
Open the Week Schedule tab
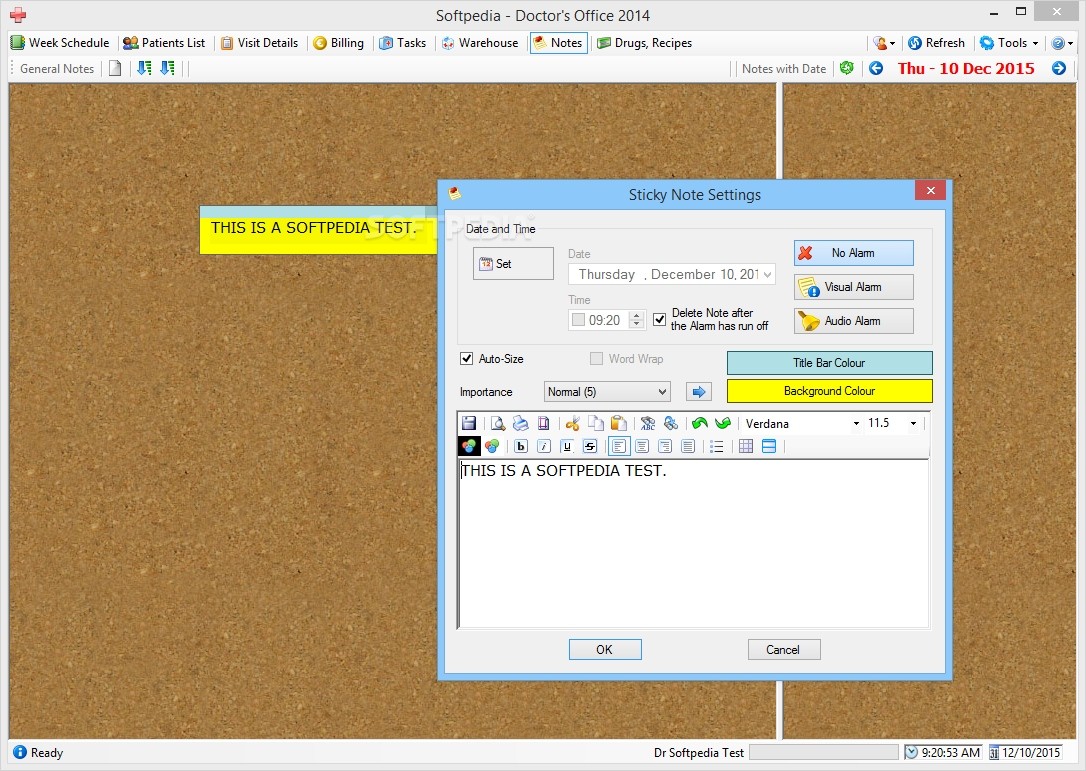(60, 43)
